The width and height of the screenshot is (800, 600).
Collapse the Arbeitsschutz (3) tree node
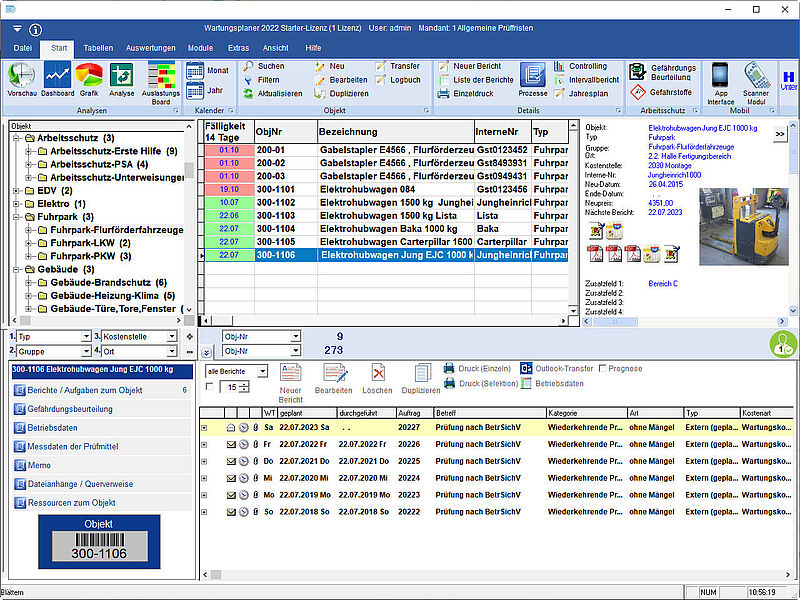coord(16,138)
